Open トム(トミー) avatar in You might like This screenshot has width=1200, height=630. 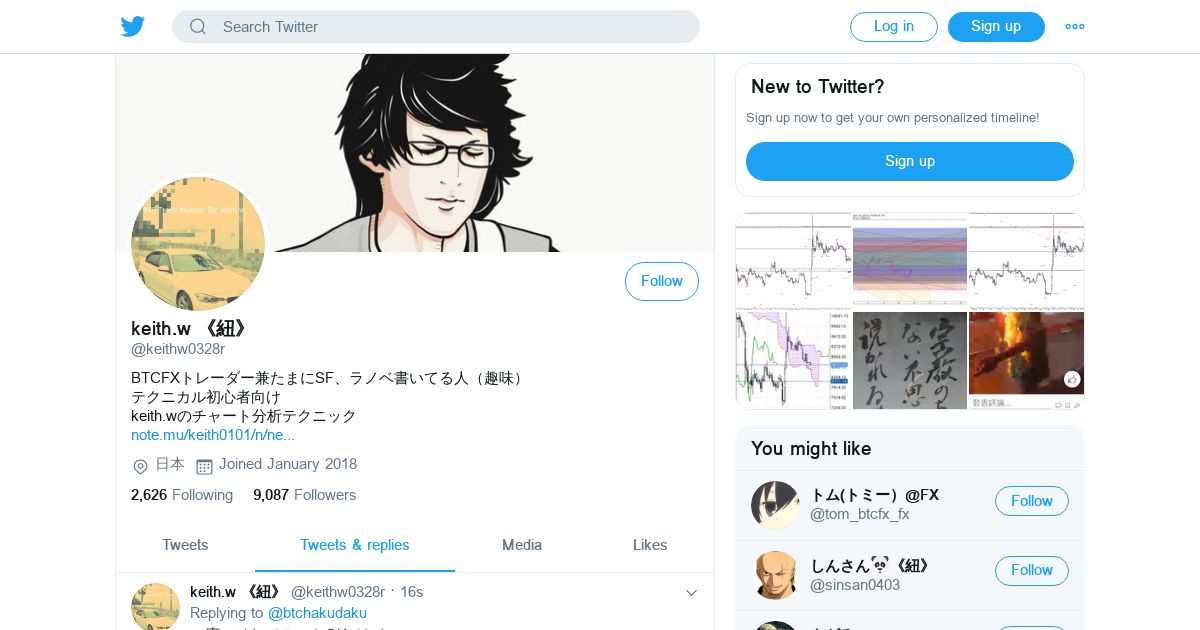point(775,505)
